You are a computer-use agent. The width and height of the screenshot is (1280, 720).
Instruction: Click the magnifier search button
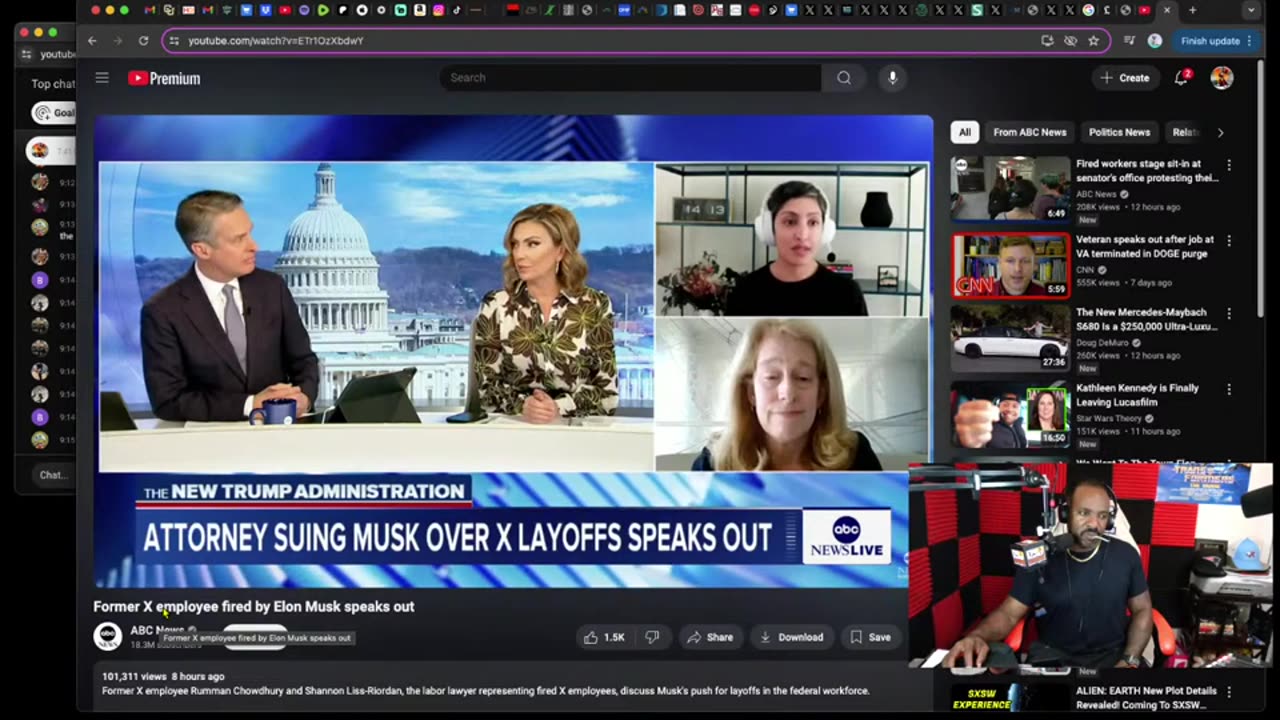[844, 78]
